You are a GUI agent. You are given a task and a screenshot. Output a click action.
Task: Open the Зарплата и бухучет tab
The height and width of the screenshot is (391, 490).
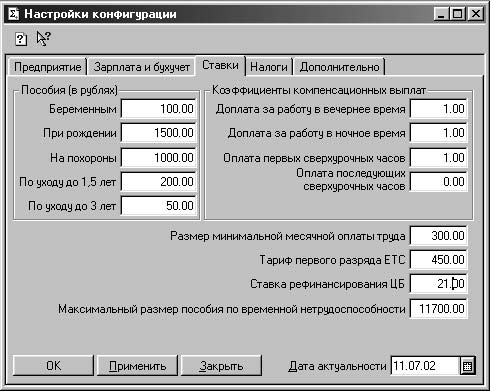(x=141, y=67)
